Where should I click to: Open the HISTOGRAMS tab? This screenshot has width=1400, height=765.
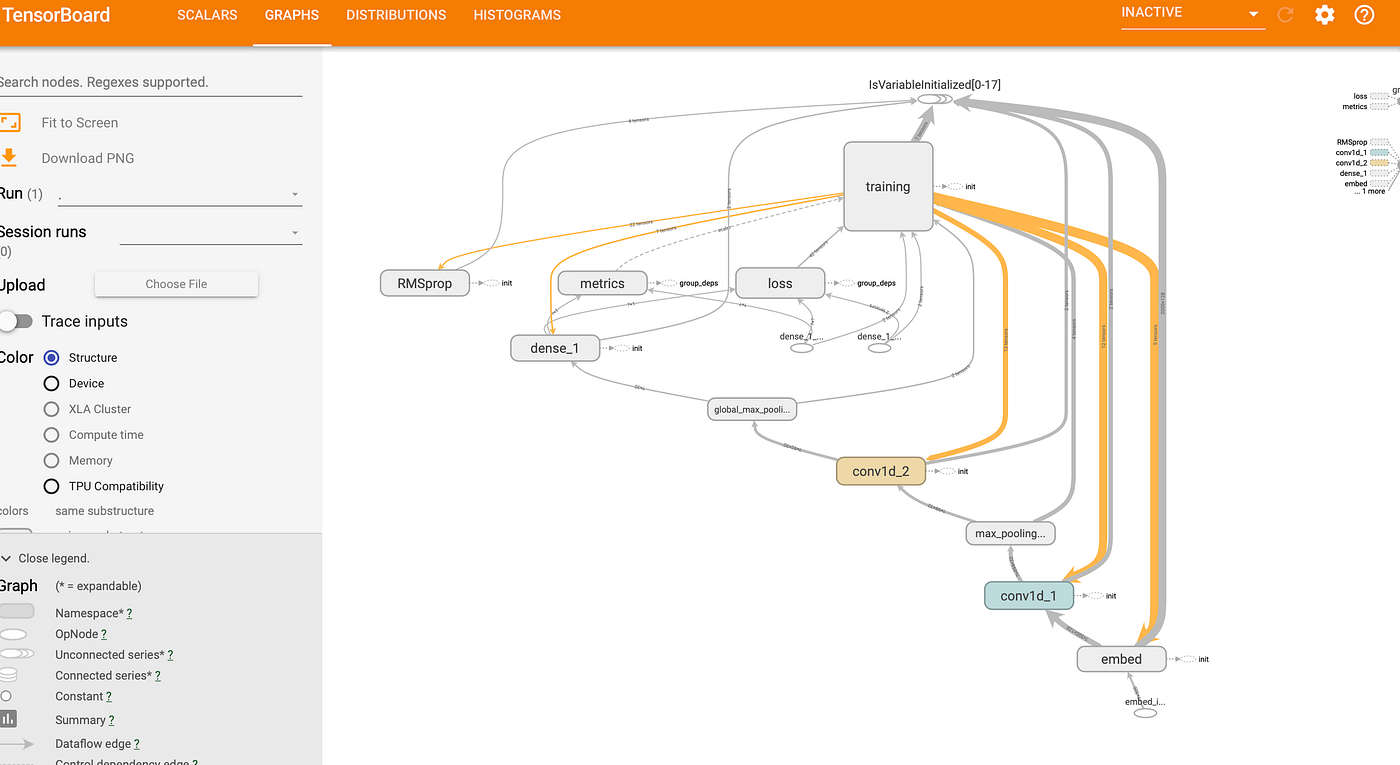(x=516, y=15)
